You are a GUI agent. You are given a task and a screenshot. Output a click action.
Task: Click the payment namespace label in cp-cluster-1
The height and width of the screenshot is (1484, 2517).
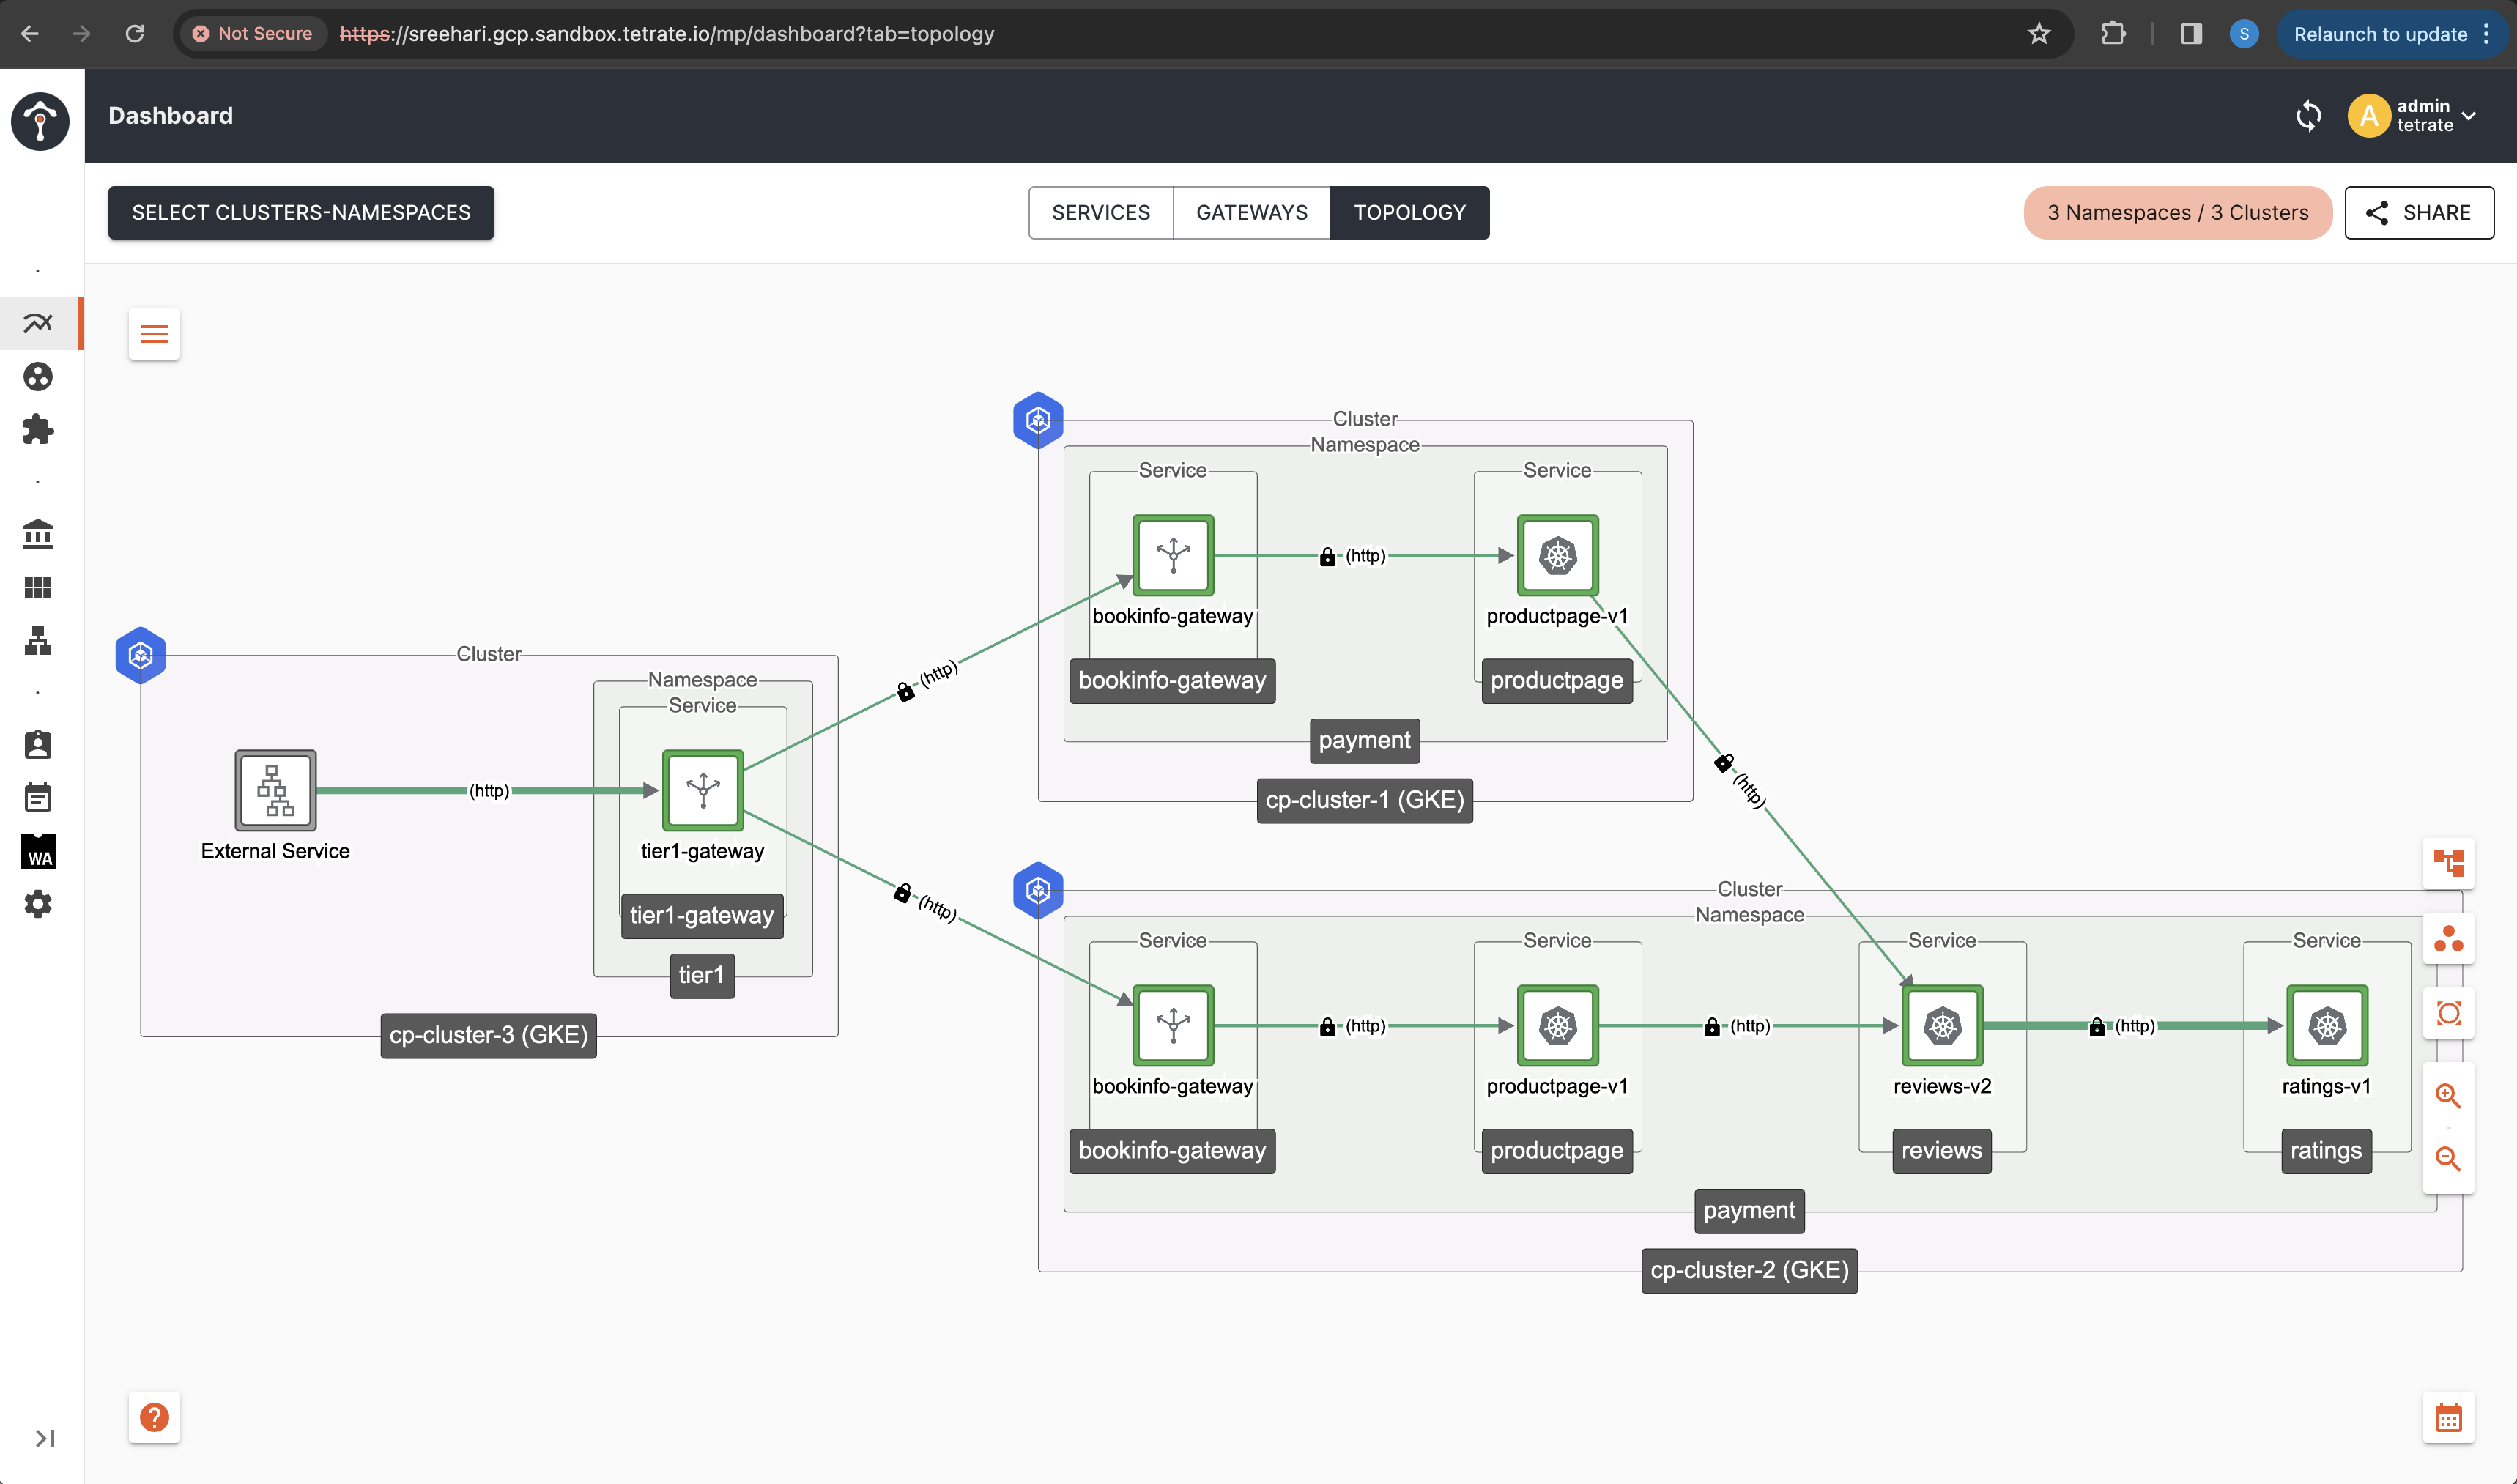[x=1364, y=740]
